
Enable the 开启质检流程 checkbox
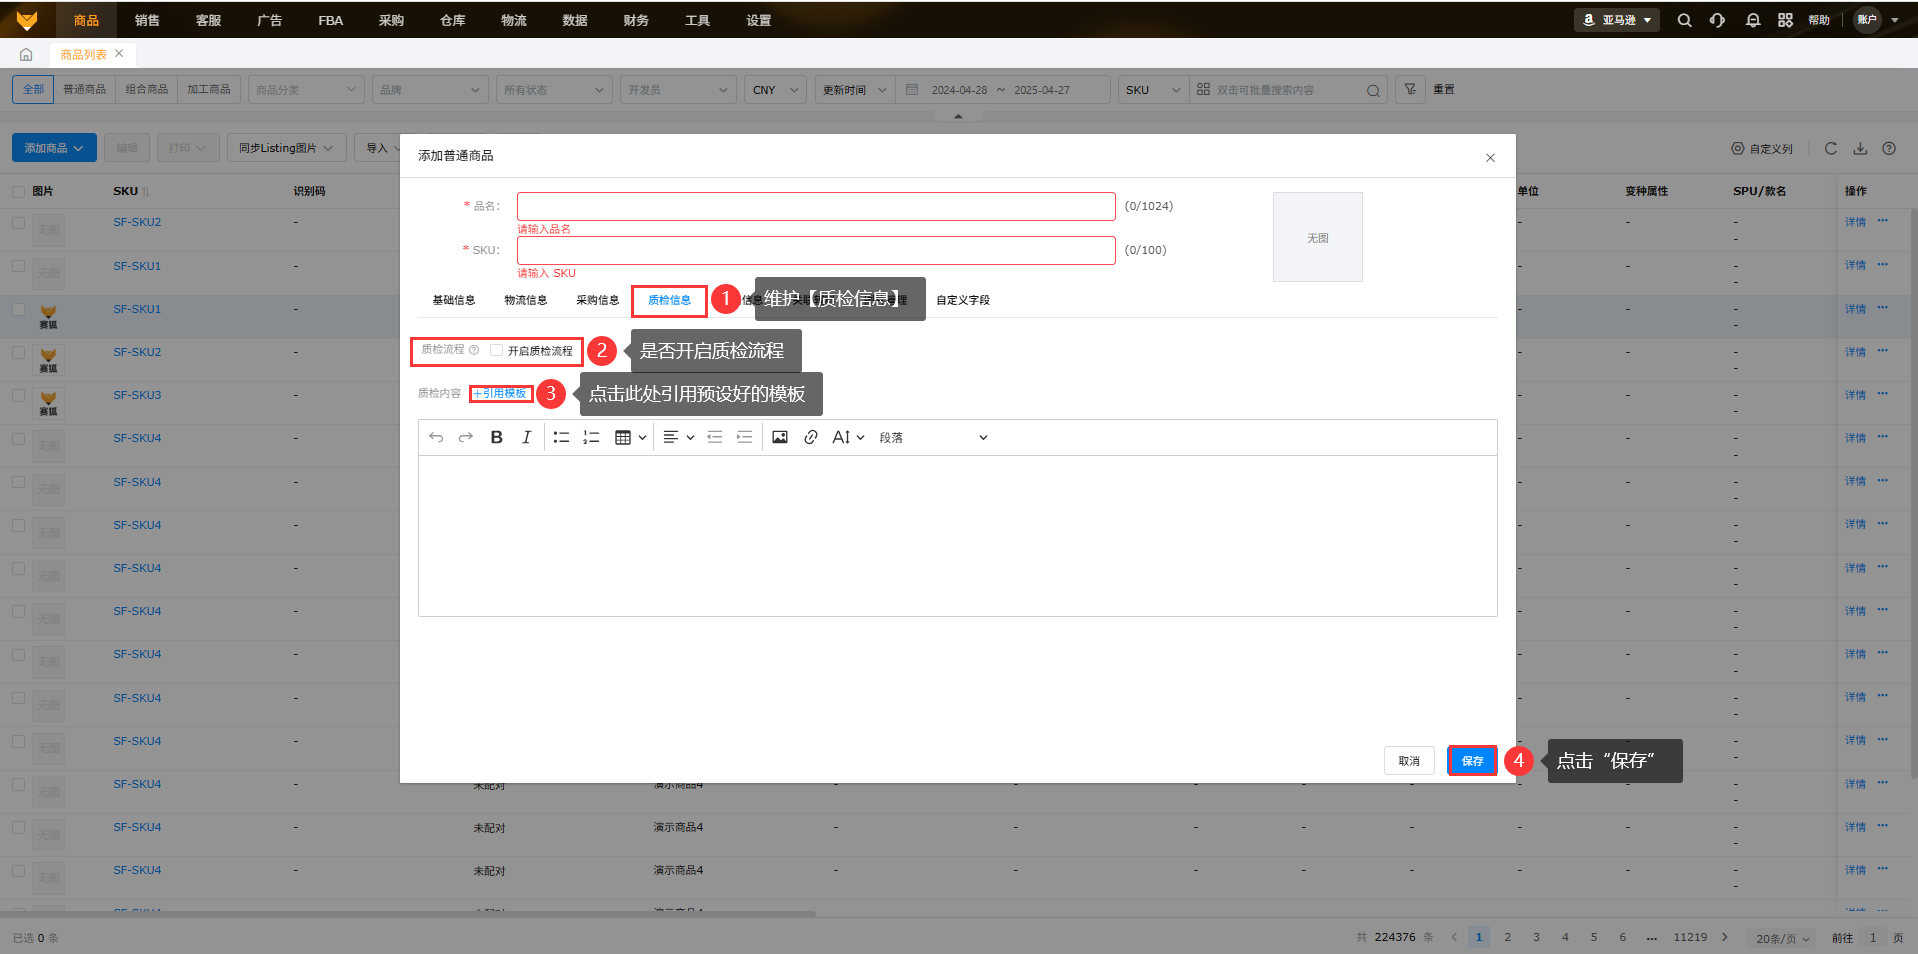[496, 350]
